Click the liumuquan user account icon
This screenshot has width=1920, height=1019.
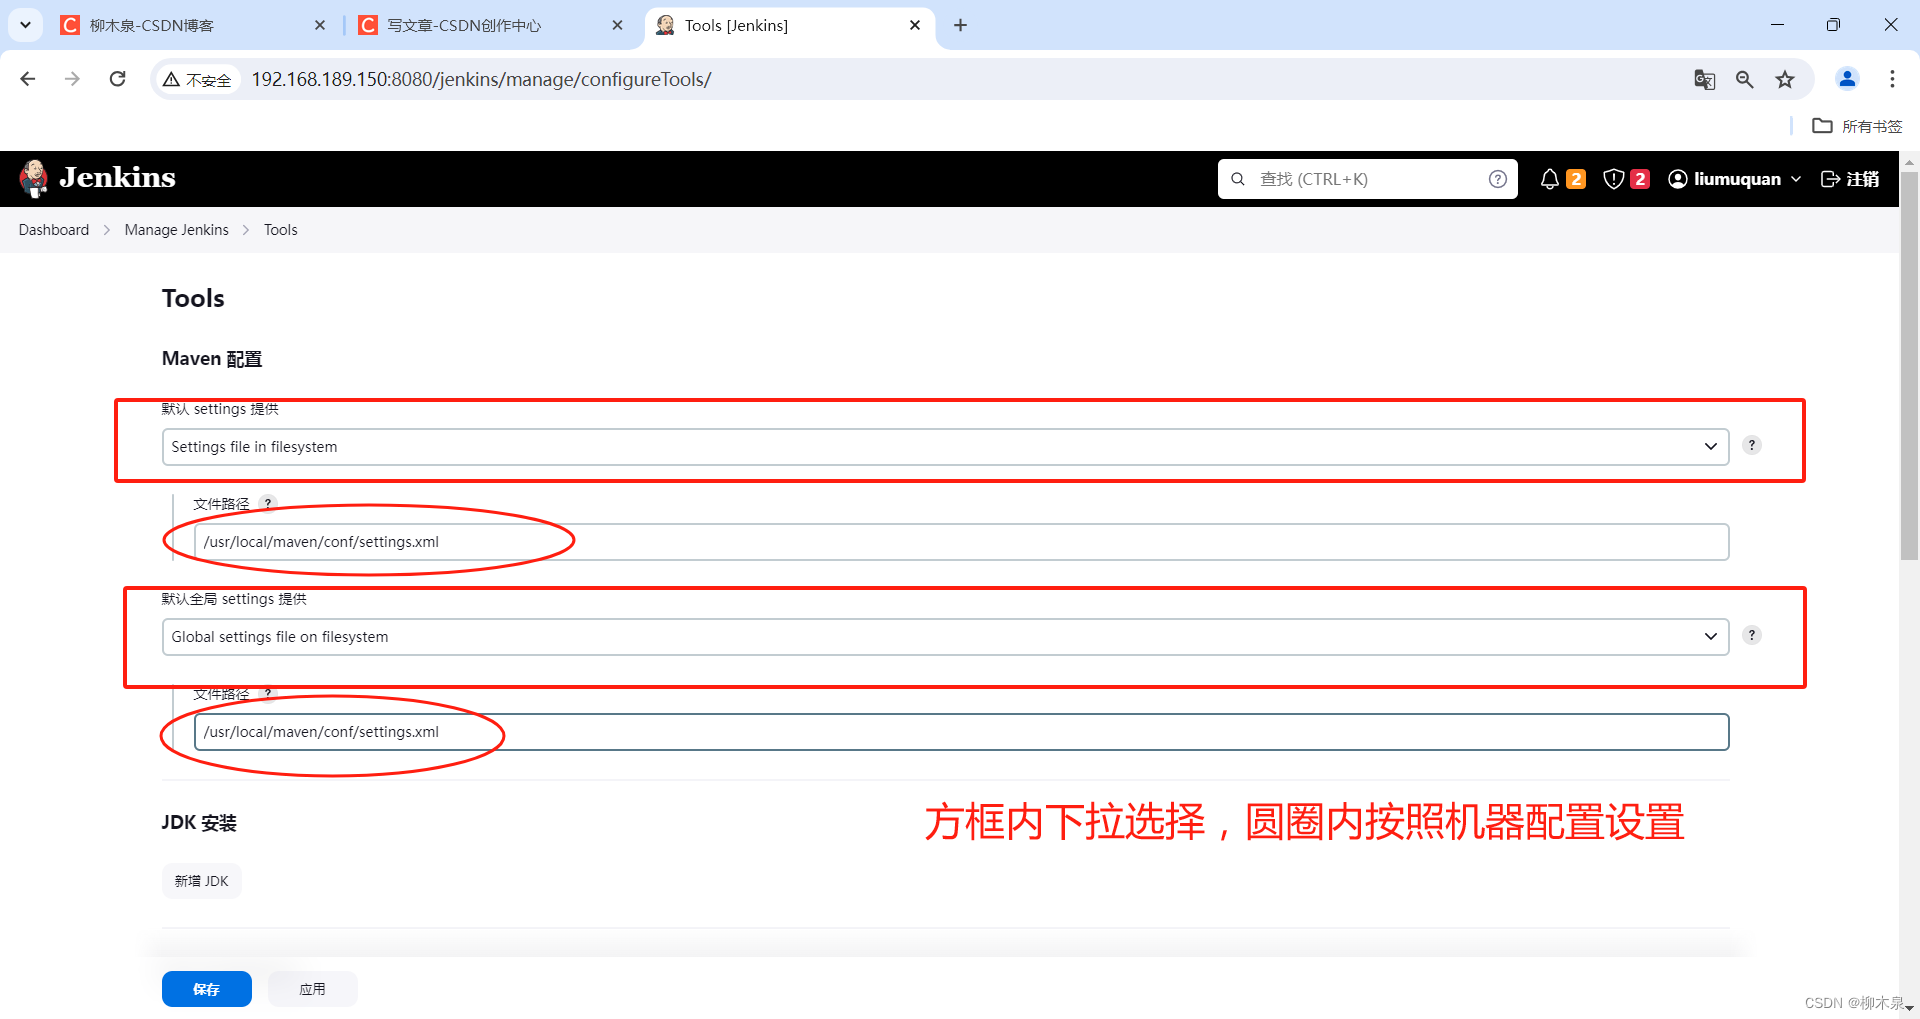pos(1678,179)
